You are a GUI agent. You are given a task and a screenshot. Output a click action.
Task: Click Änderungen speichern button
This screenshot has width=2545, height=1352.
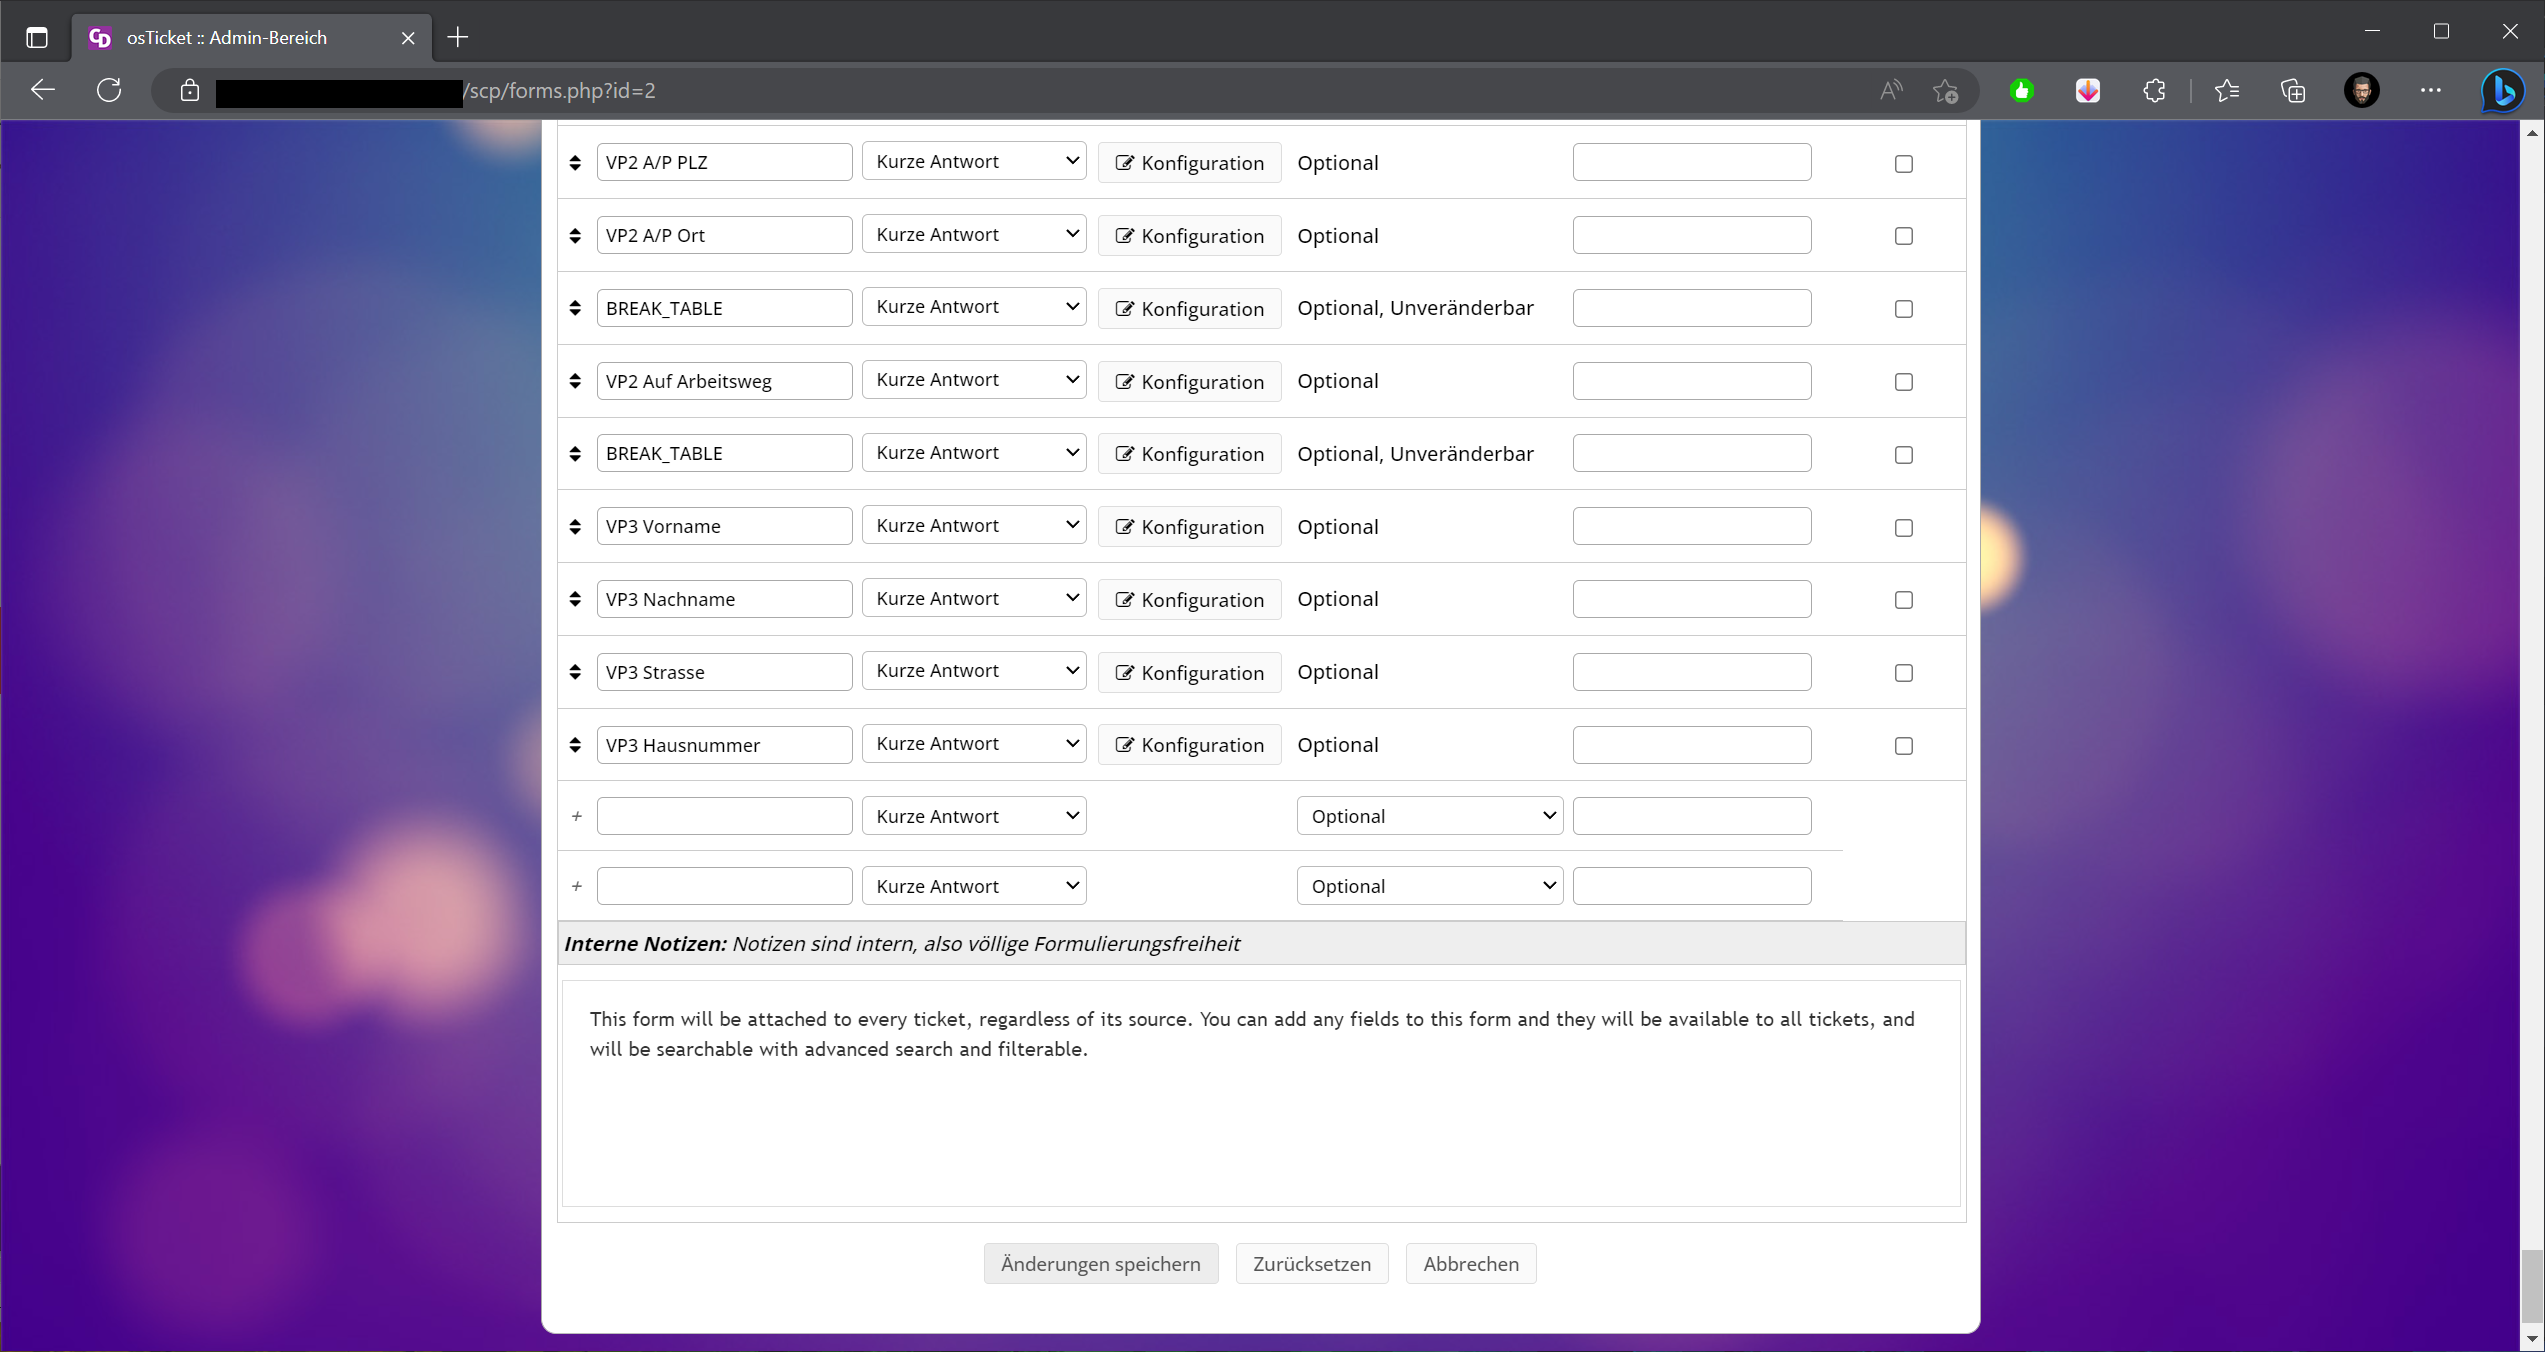(1101, 1264)
